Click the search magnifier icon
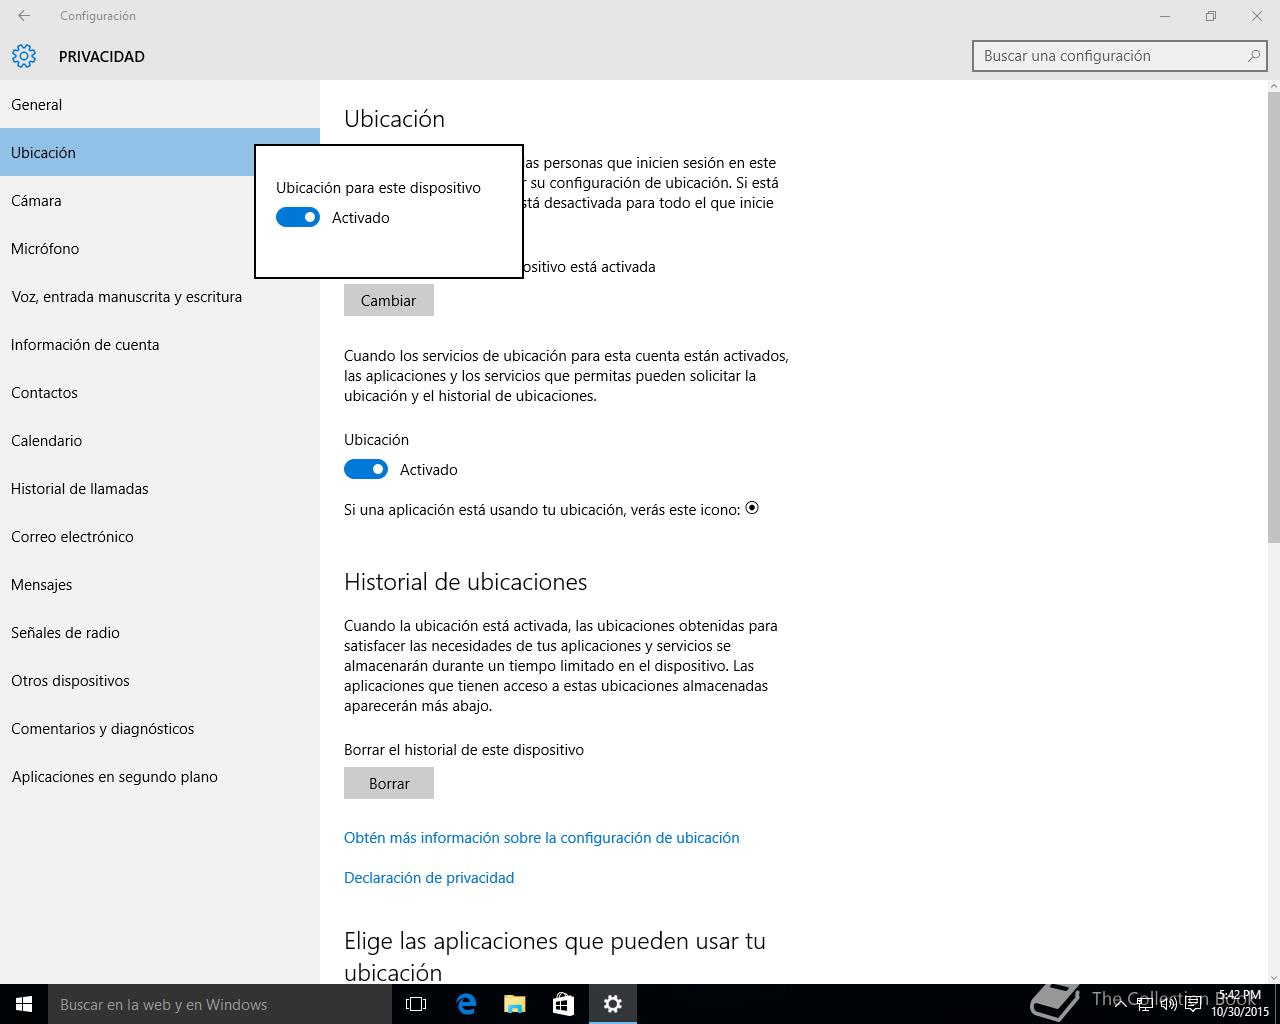The width and height of the screenshot is (1280, 1024). [1253, 56]
